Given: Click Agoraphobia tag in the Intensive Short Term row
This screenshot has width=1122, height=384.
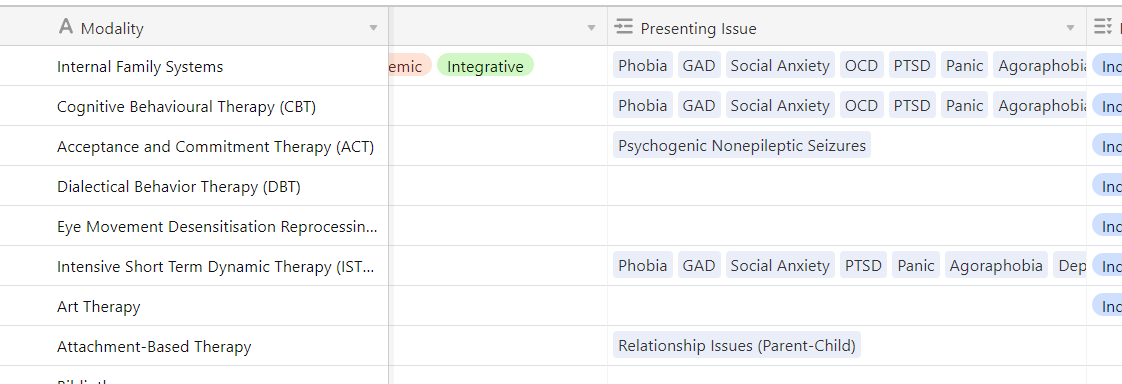Looking at the screenshot, I should coord(996,266).
